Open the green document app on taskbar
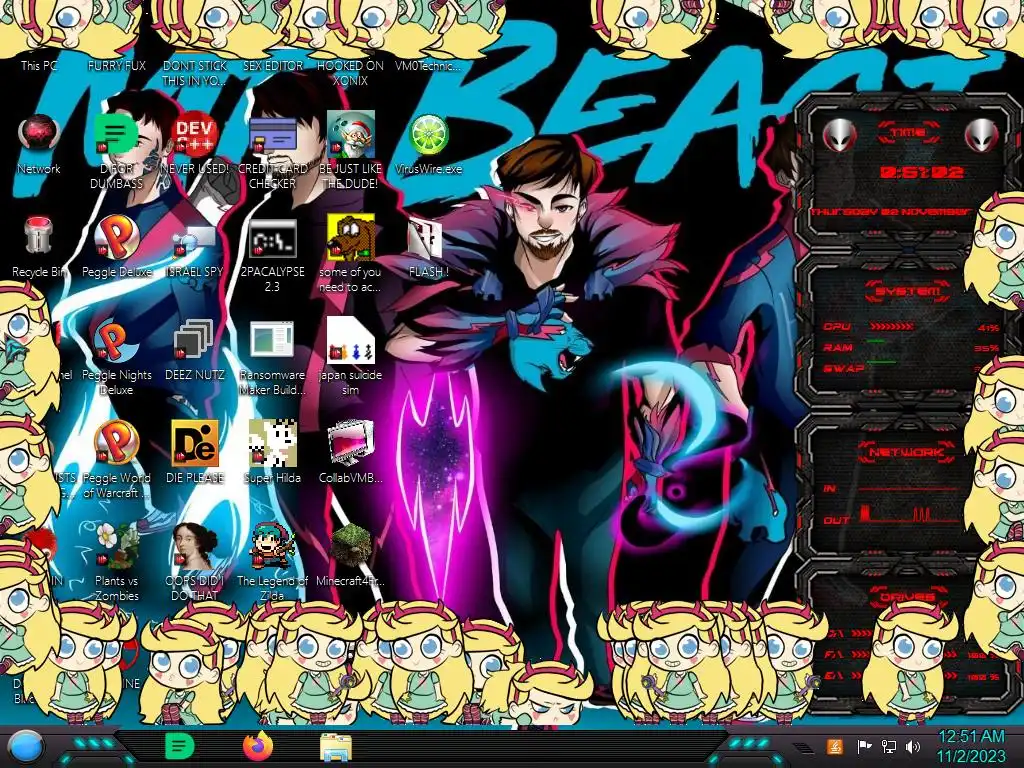 point(179,746)
